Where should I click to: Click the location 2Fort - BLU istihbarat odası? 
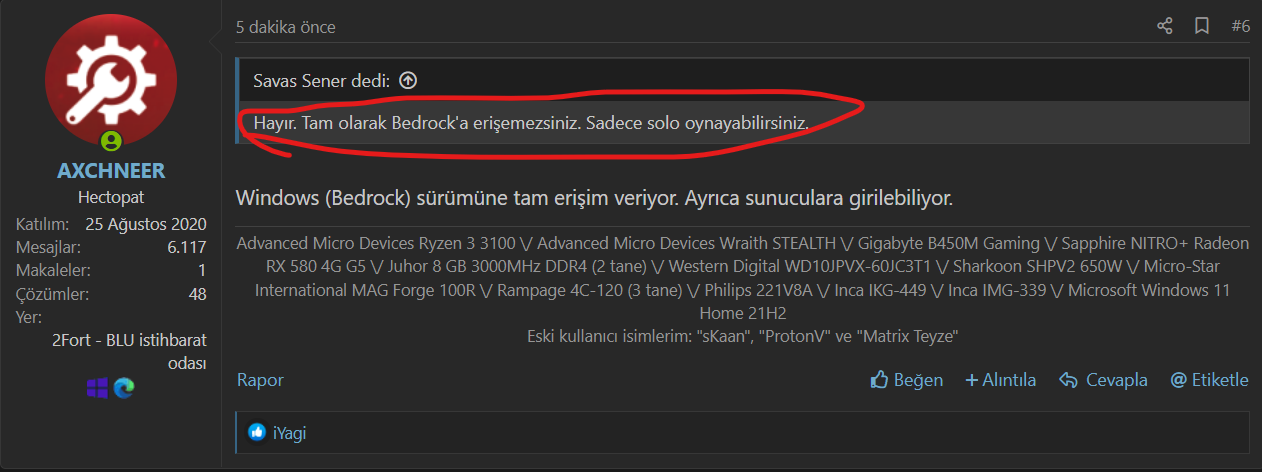tap(129, 350)
